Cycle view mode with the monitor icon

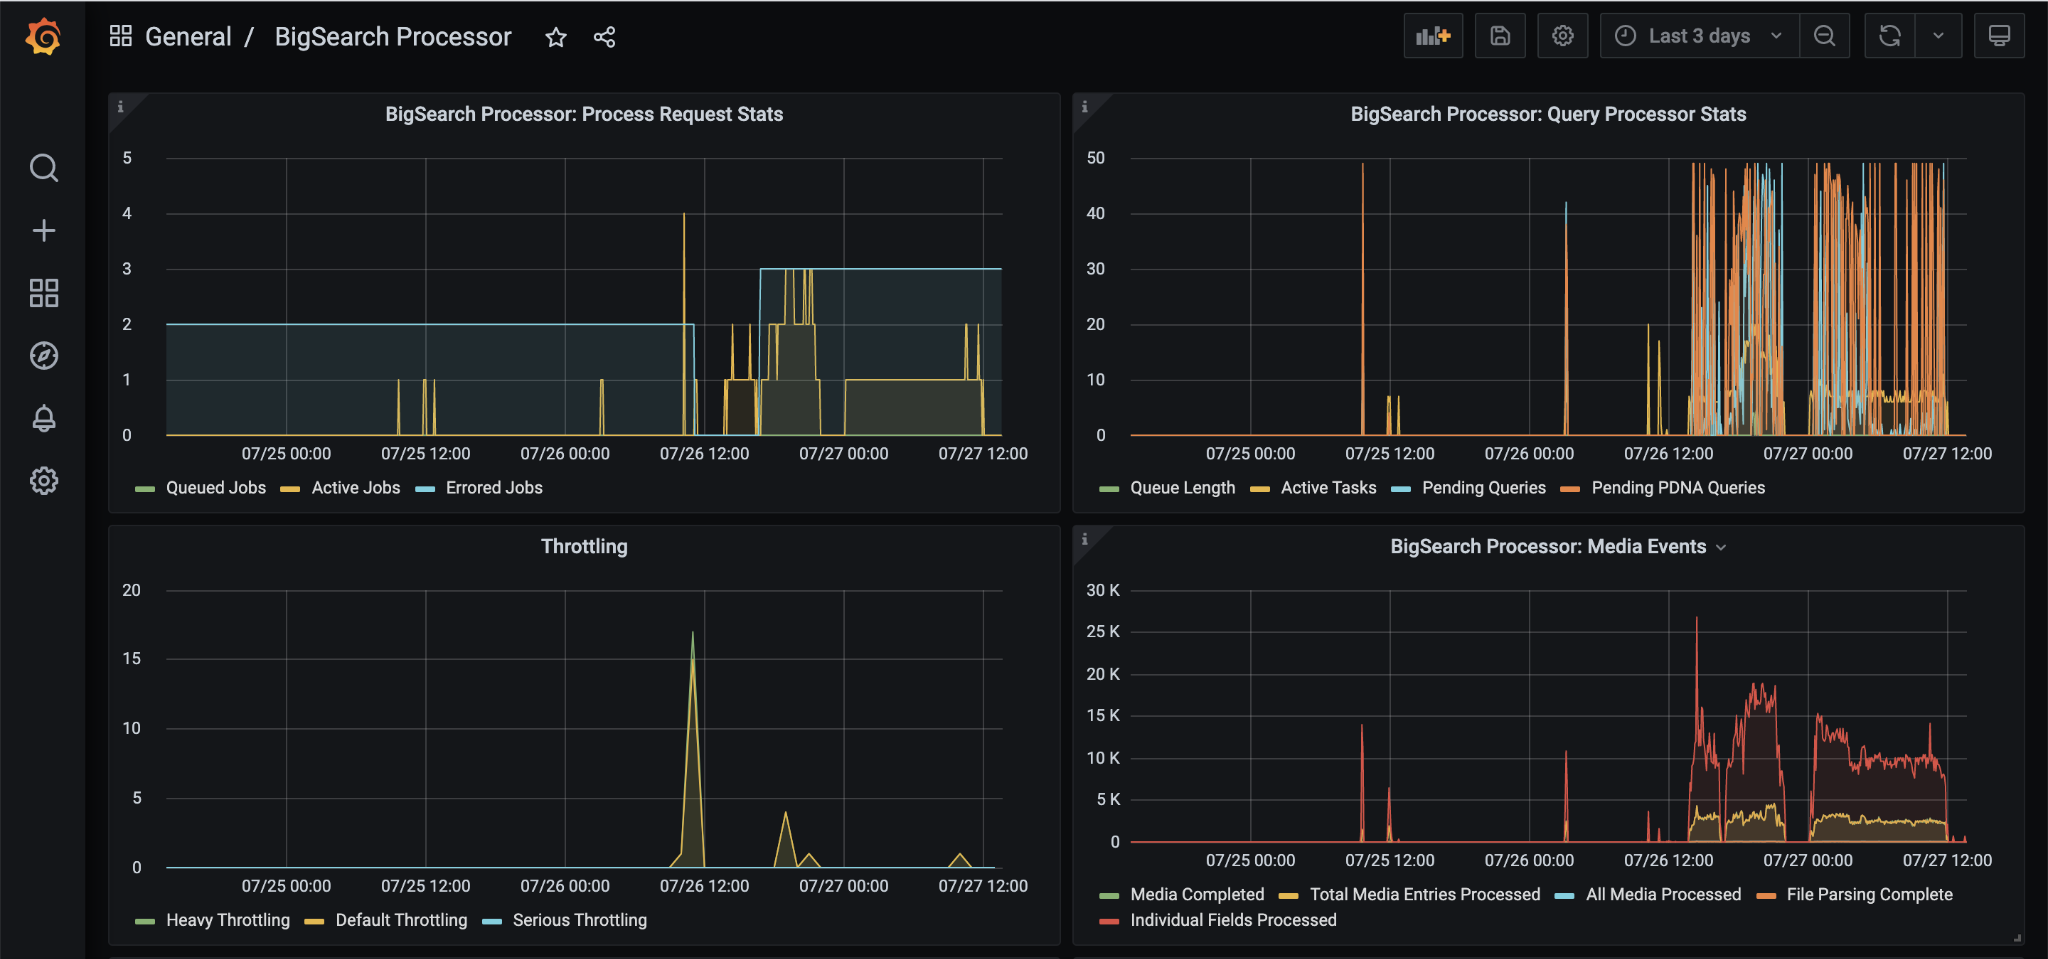1999,36
